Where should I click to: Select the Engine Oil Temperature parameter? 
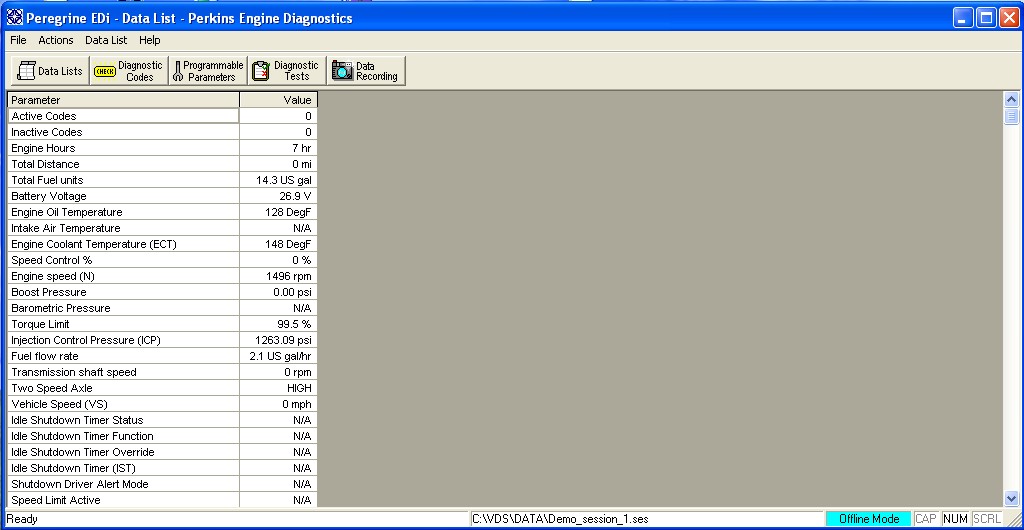point(123,212)
